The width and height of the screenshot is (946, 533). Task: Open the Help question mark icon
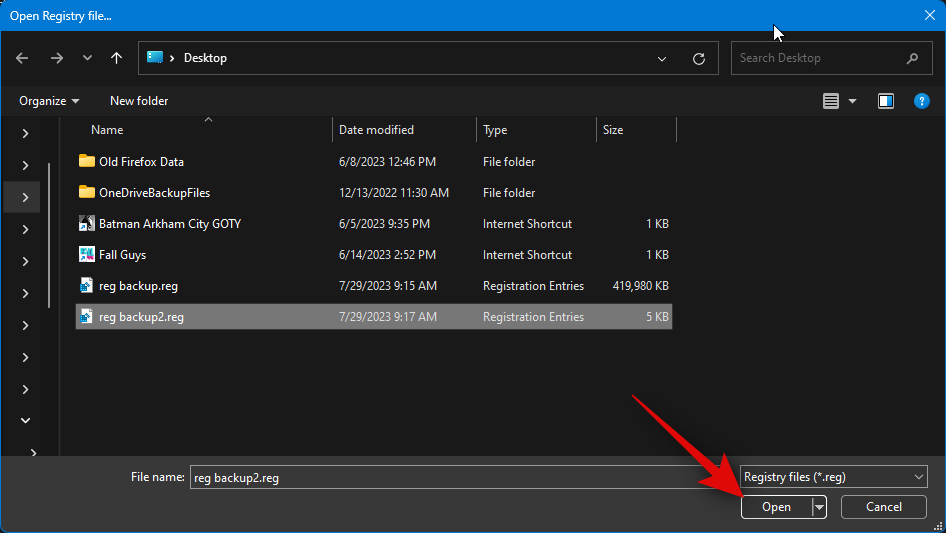(922, 101)
